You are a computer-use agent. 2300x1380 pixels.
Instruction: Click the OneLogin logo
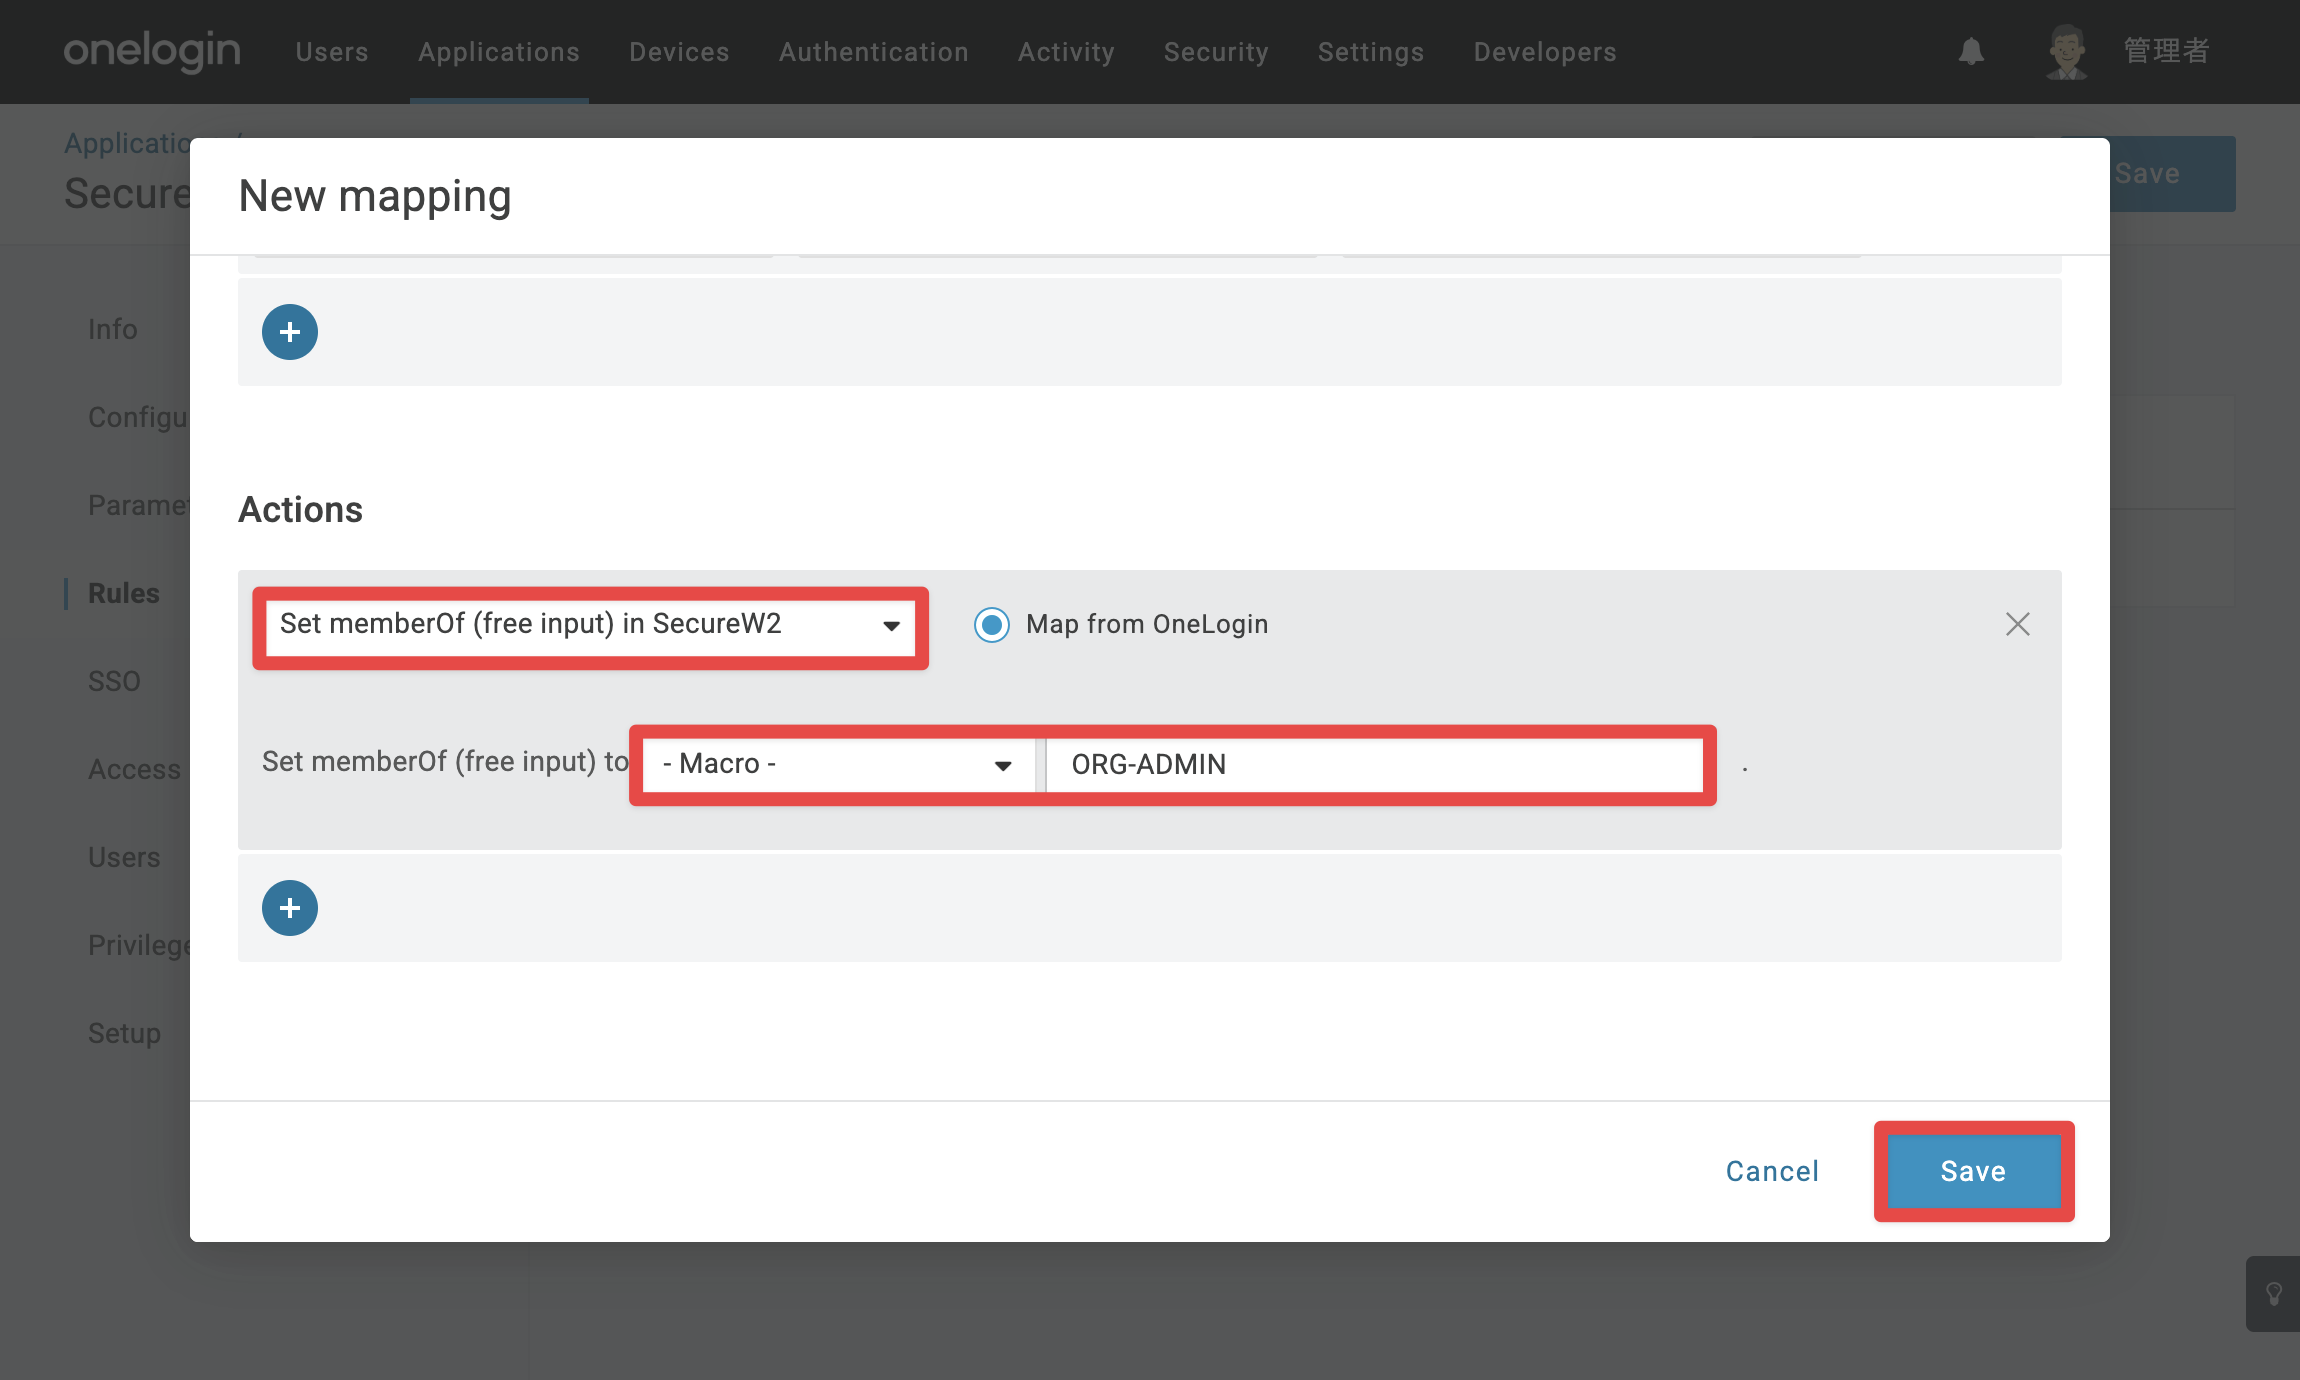point(152,50)
